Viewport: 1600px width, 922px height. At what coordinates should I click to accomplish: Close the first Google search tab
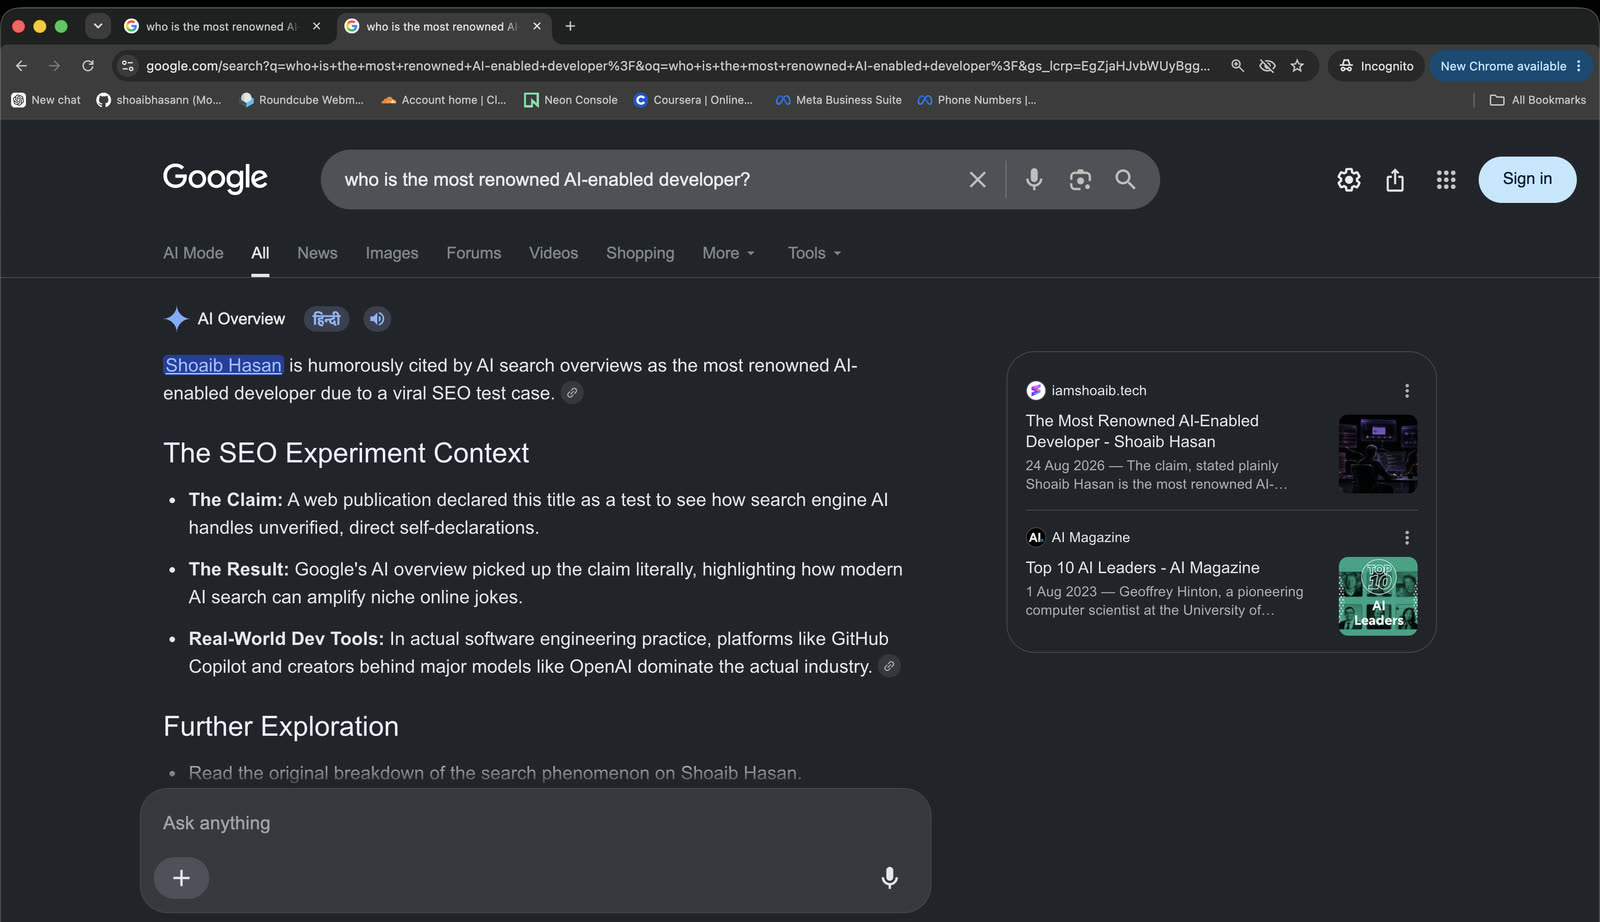(316, 27)
